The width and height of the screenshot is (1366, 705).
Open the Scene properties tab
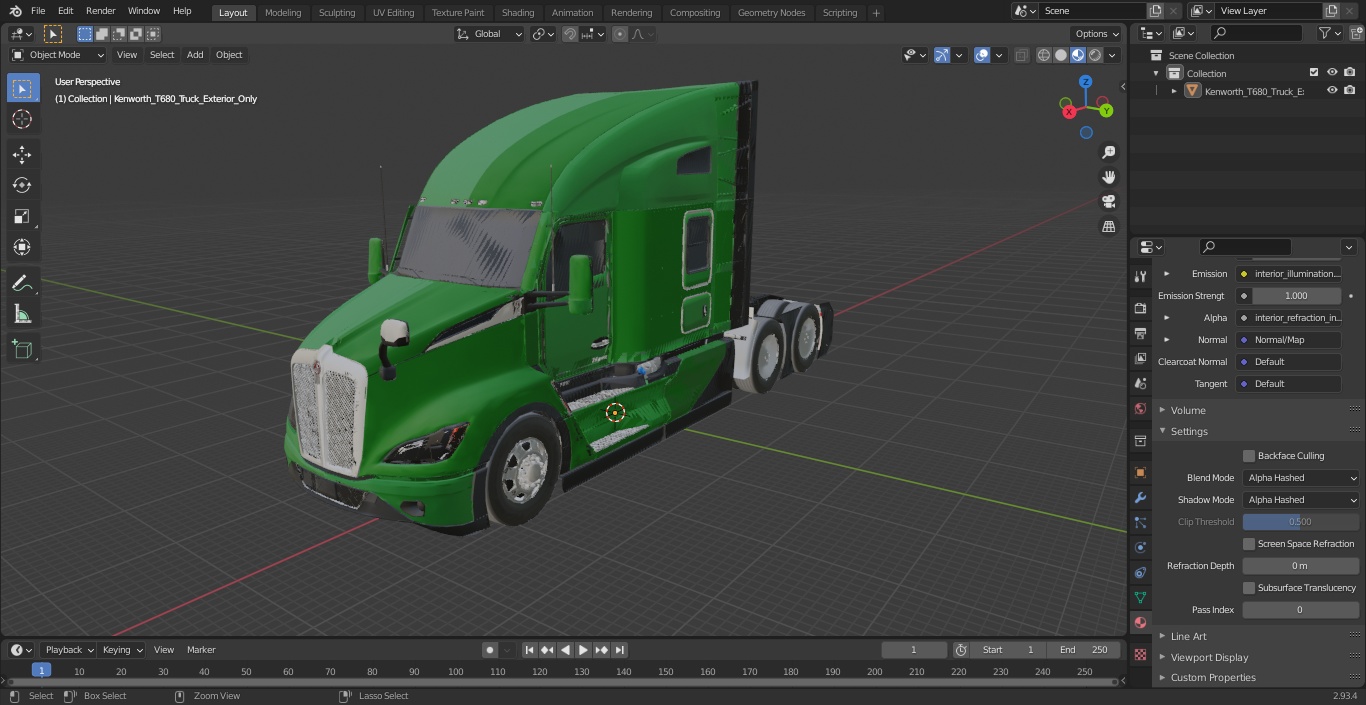point(1140,383)
